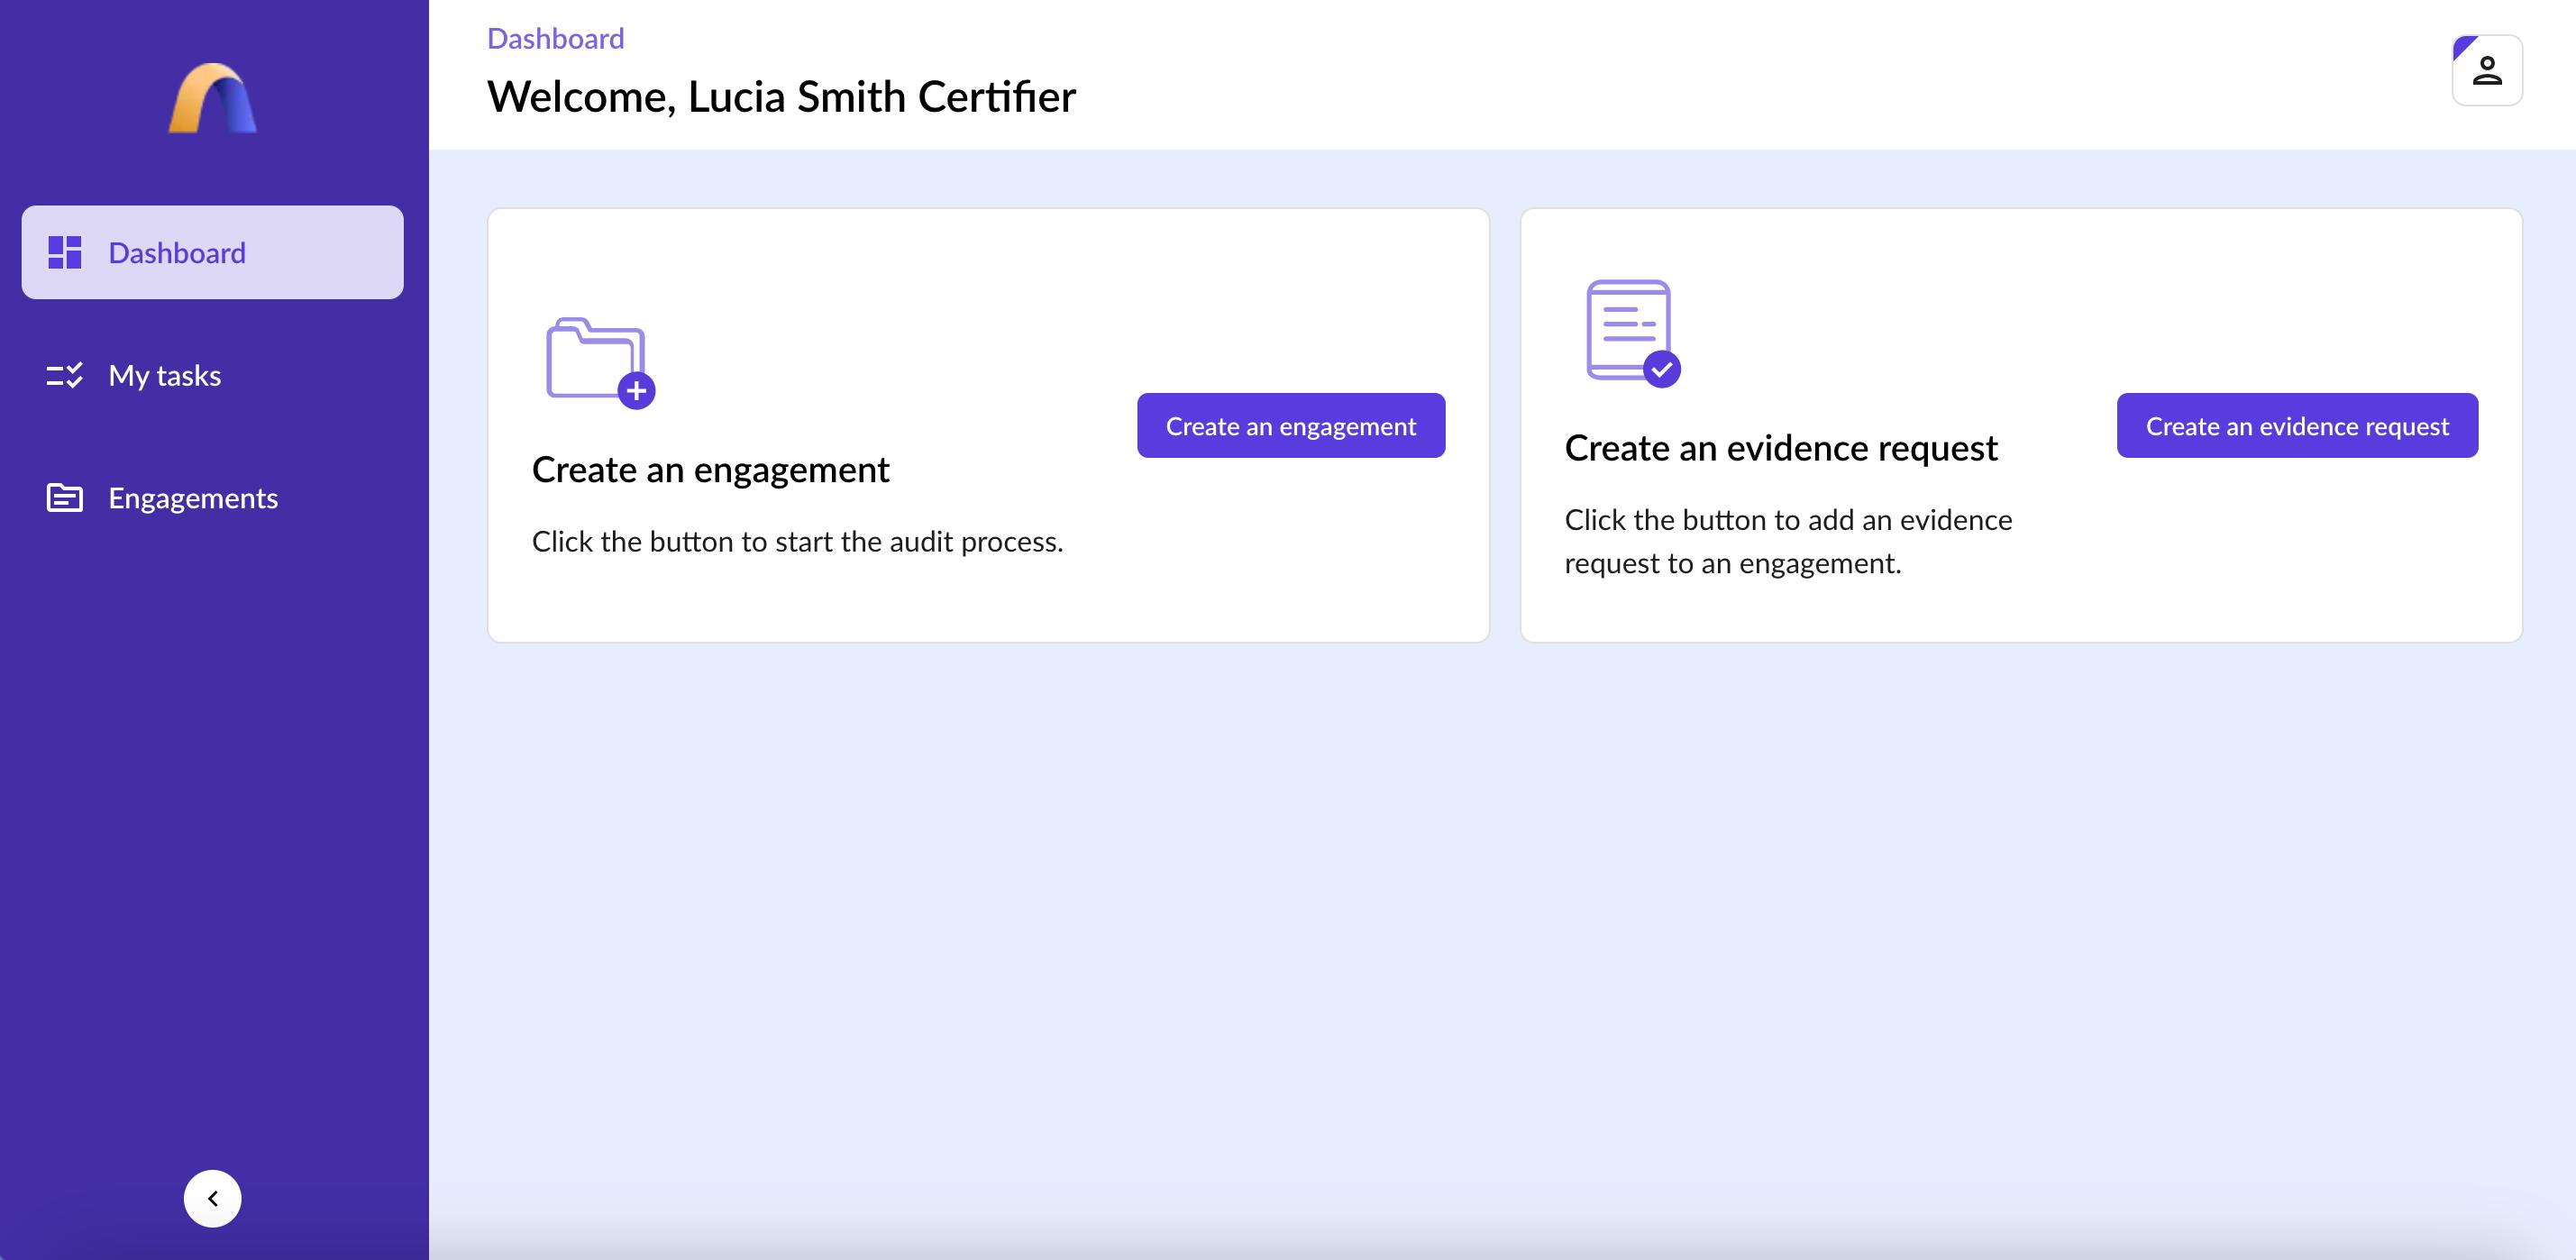Click the audit process description text
The width and height of the screenshot is (2576, 1260).
click(x=797, y=541)
